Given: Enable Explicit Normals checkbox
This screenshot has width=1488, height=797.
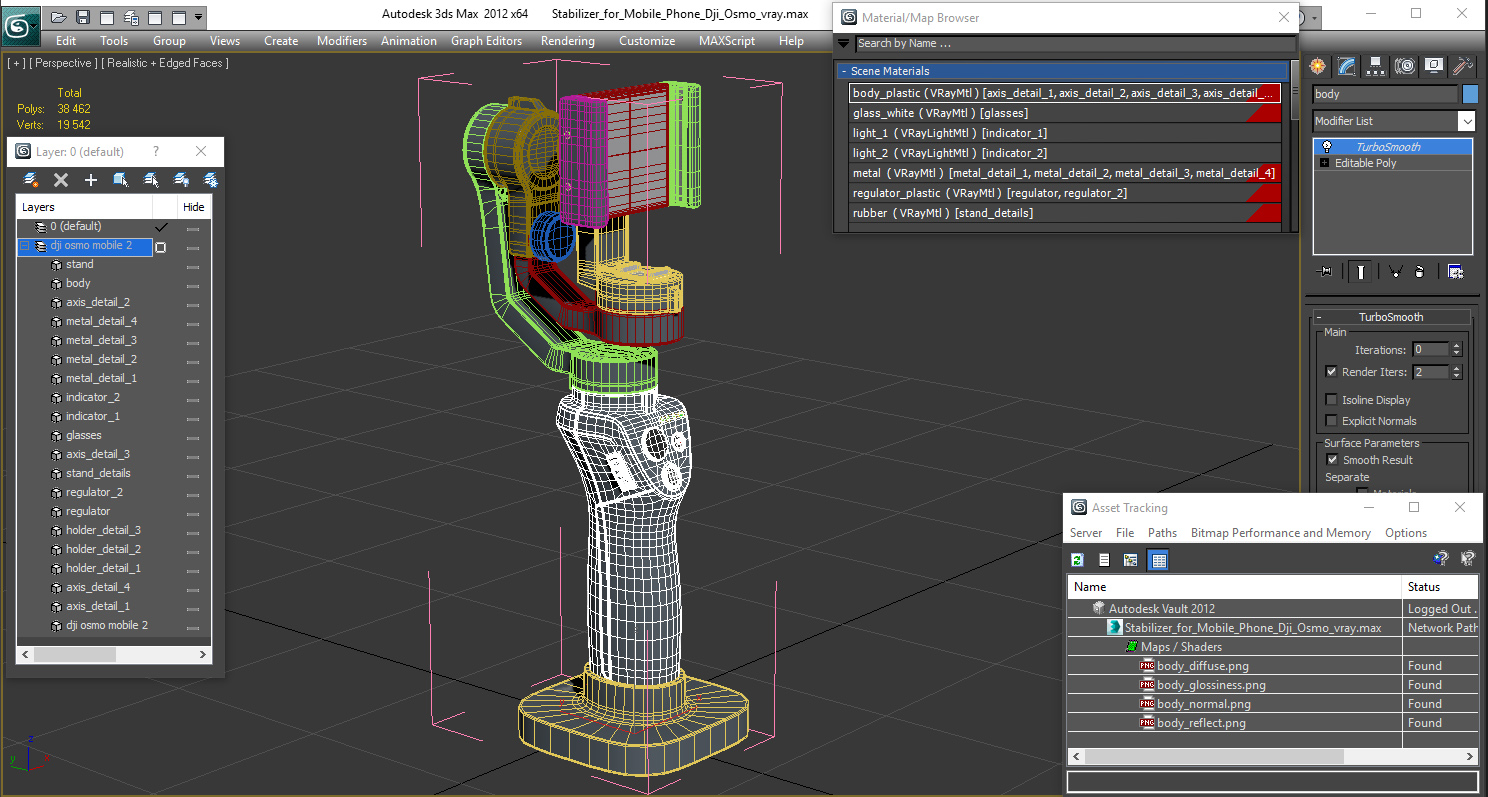Looking at the screenshot, I should [x=1331, y=421].
